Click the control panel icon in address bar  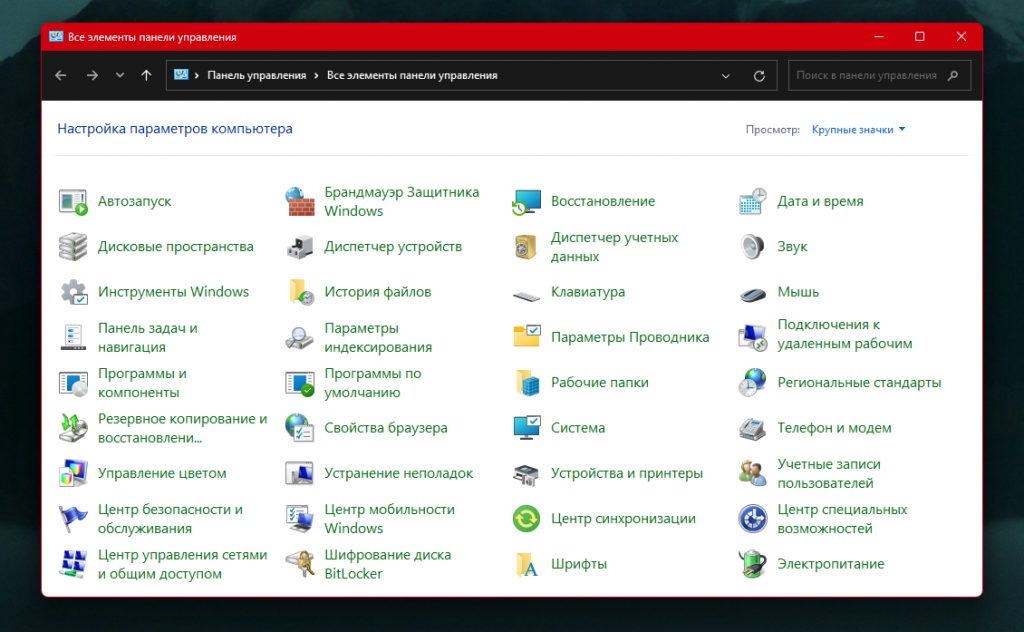[181, 75]
